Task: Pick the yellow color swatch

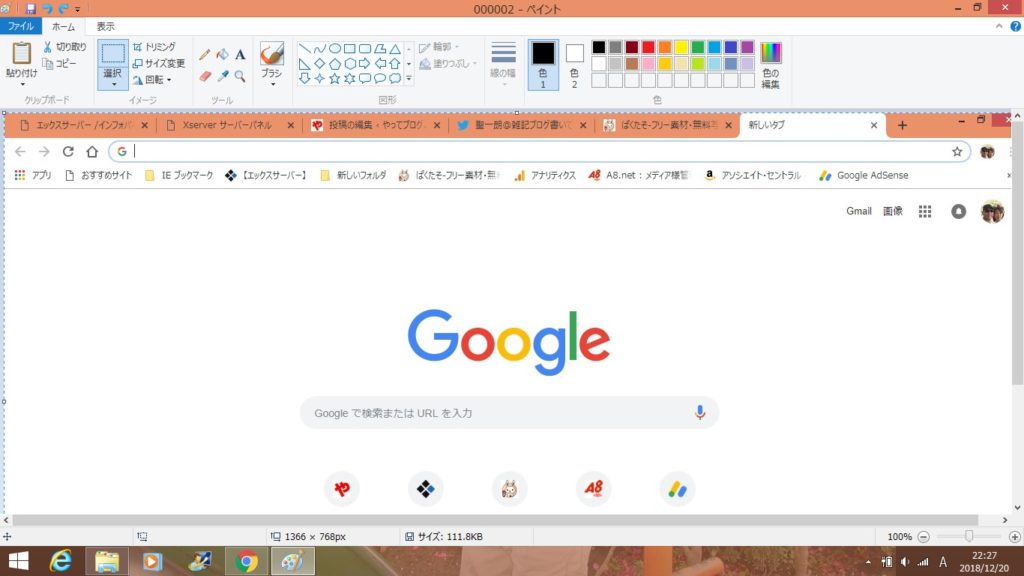Action: [x=681, y=47]
